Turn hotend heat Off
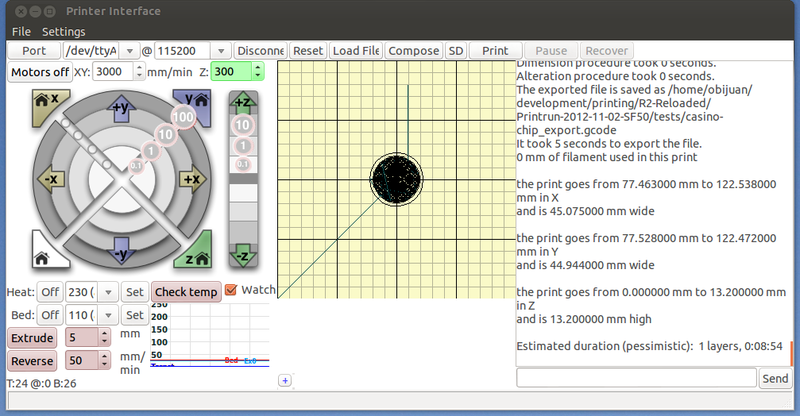This screenshot has width=800, height=416. pyautogui.click(x=49, y=292)
